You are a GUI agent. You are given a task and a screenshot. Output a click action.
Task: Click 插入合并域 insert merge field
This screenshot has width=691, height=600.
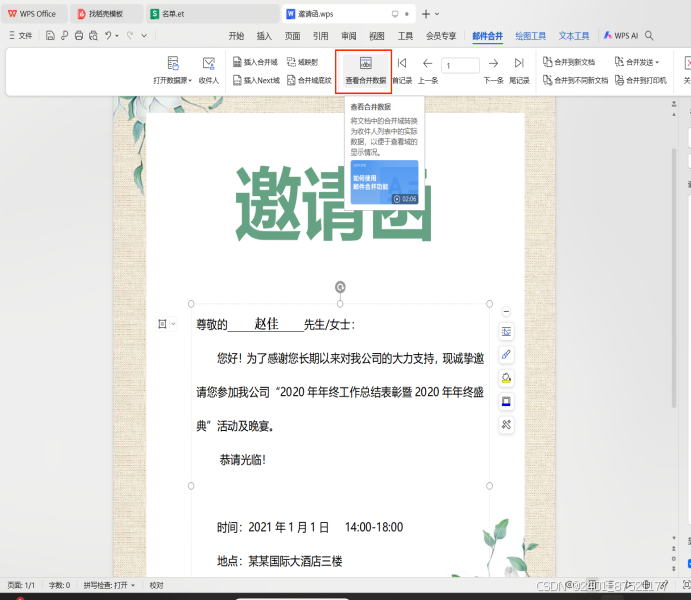click(256, 62)
